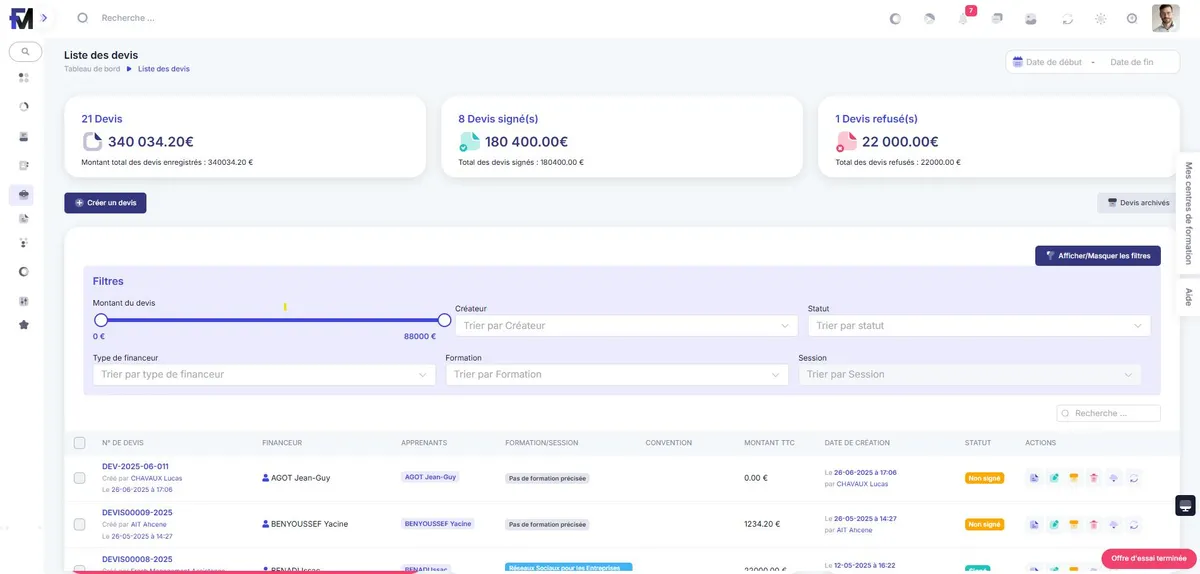Click the refresh arrows icon in the top bar
This screenshot has height=574, width=1200.
coord(1067,18)
